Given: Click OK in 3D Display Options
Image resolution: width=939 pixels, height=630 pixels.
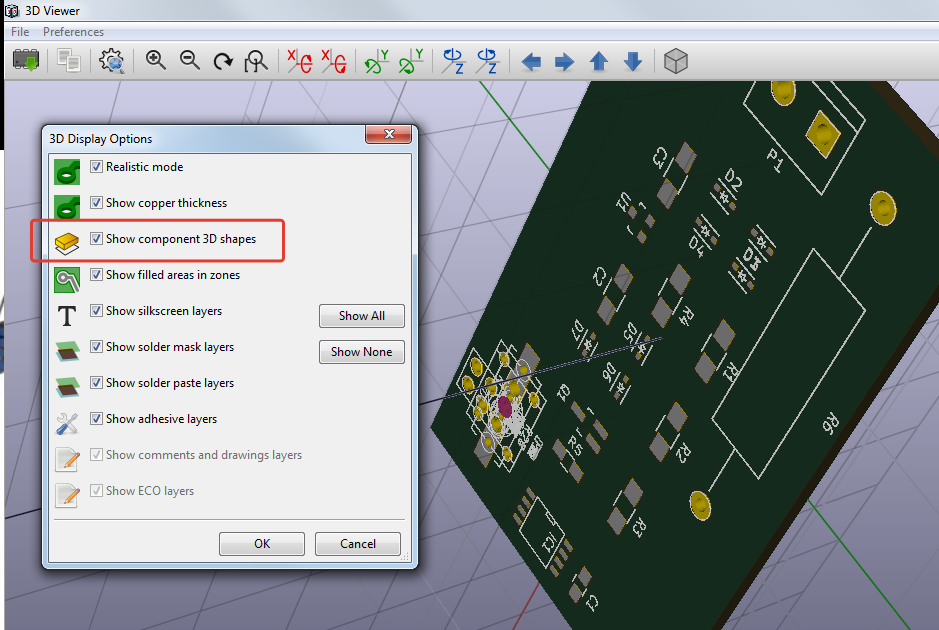Looking at the screenshot, I should [262, 544].
